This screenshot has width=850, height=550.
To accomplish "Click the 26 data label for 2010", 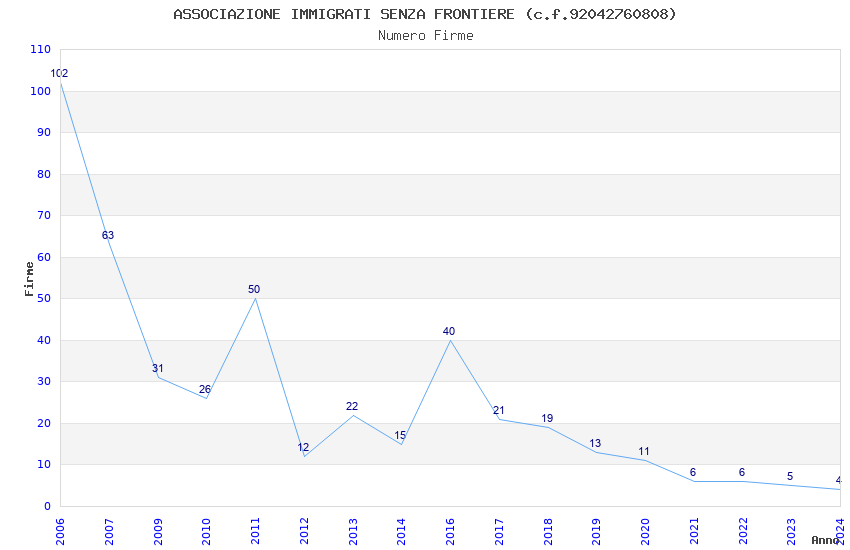I will 205,390.
